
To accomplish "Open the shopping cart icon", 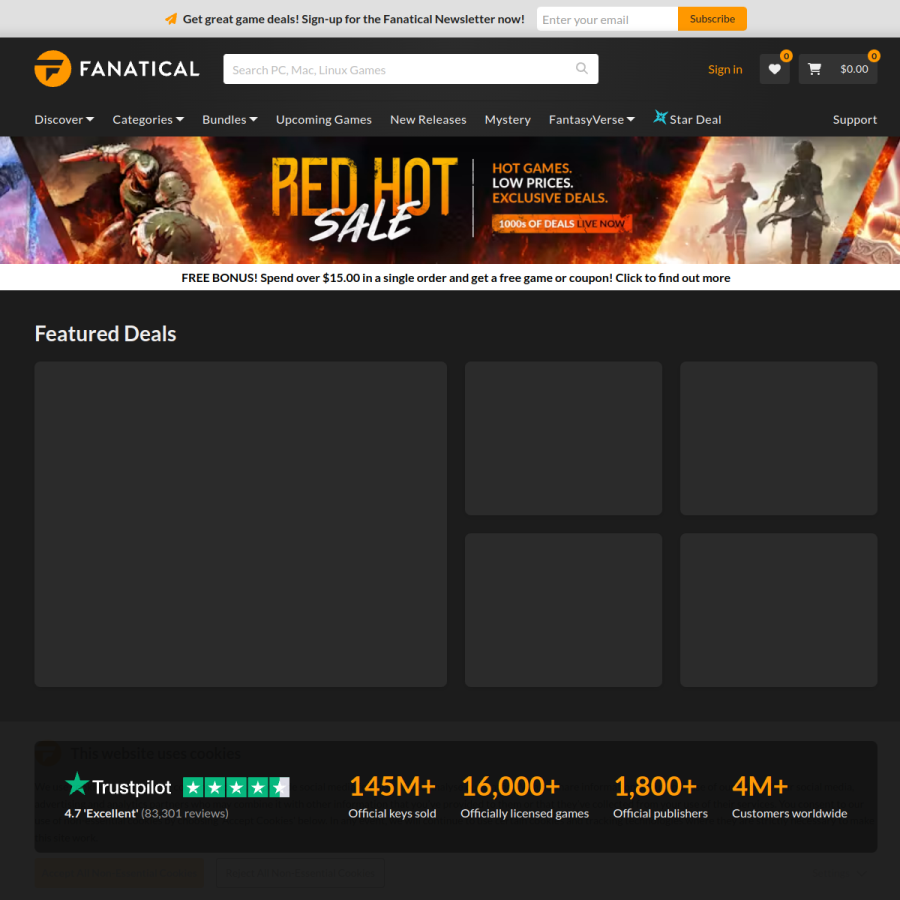I will pos(814,69).
